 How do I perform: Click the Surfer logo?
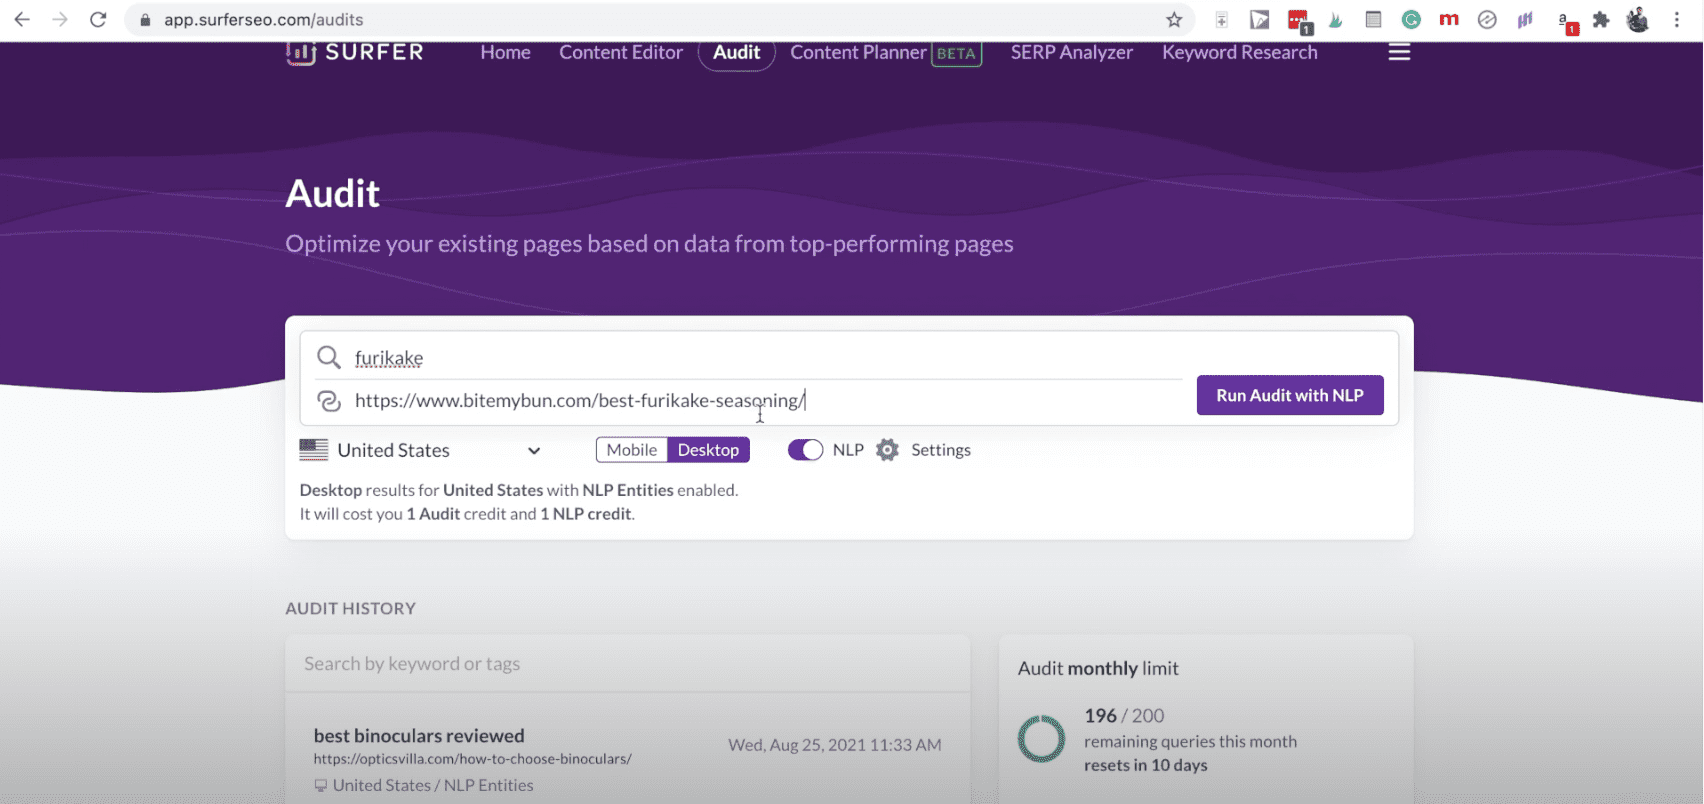click(x=355, y=52)
